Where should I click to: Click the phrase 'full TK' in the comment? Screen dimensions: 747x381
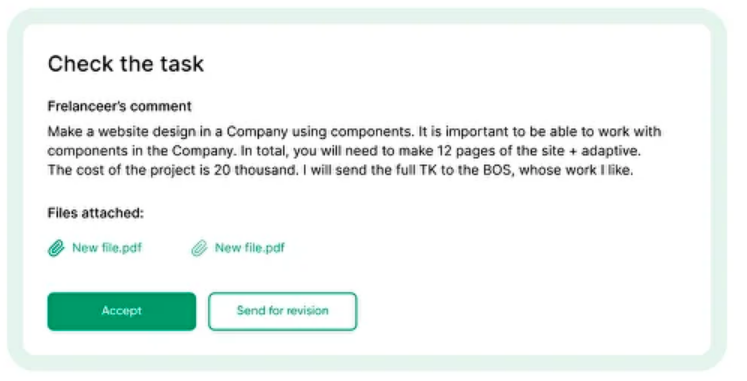[x=417, y=170]
